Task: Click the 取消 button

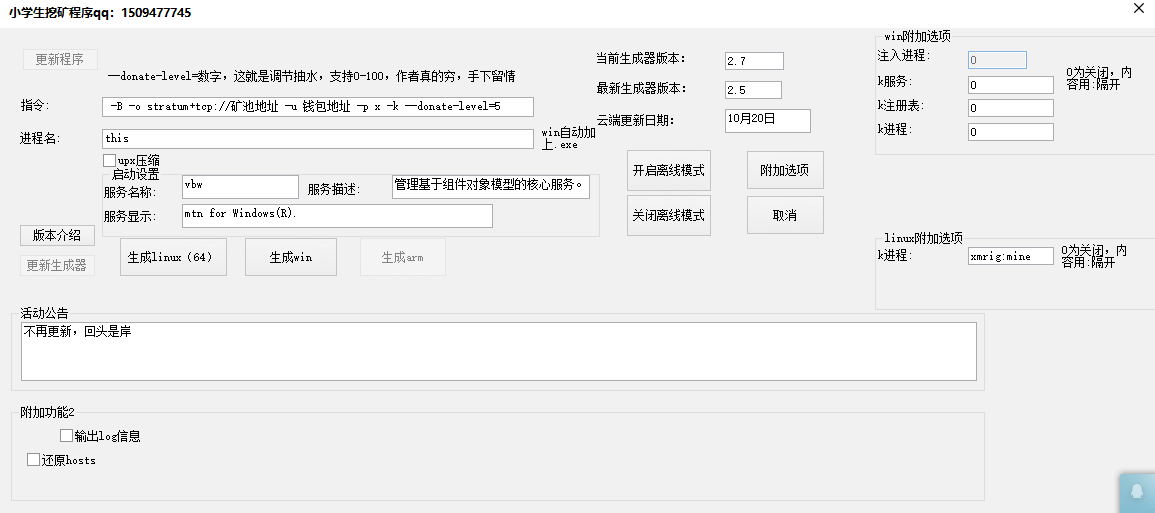Action: [784, 216]
